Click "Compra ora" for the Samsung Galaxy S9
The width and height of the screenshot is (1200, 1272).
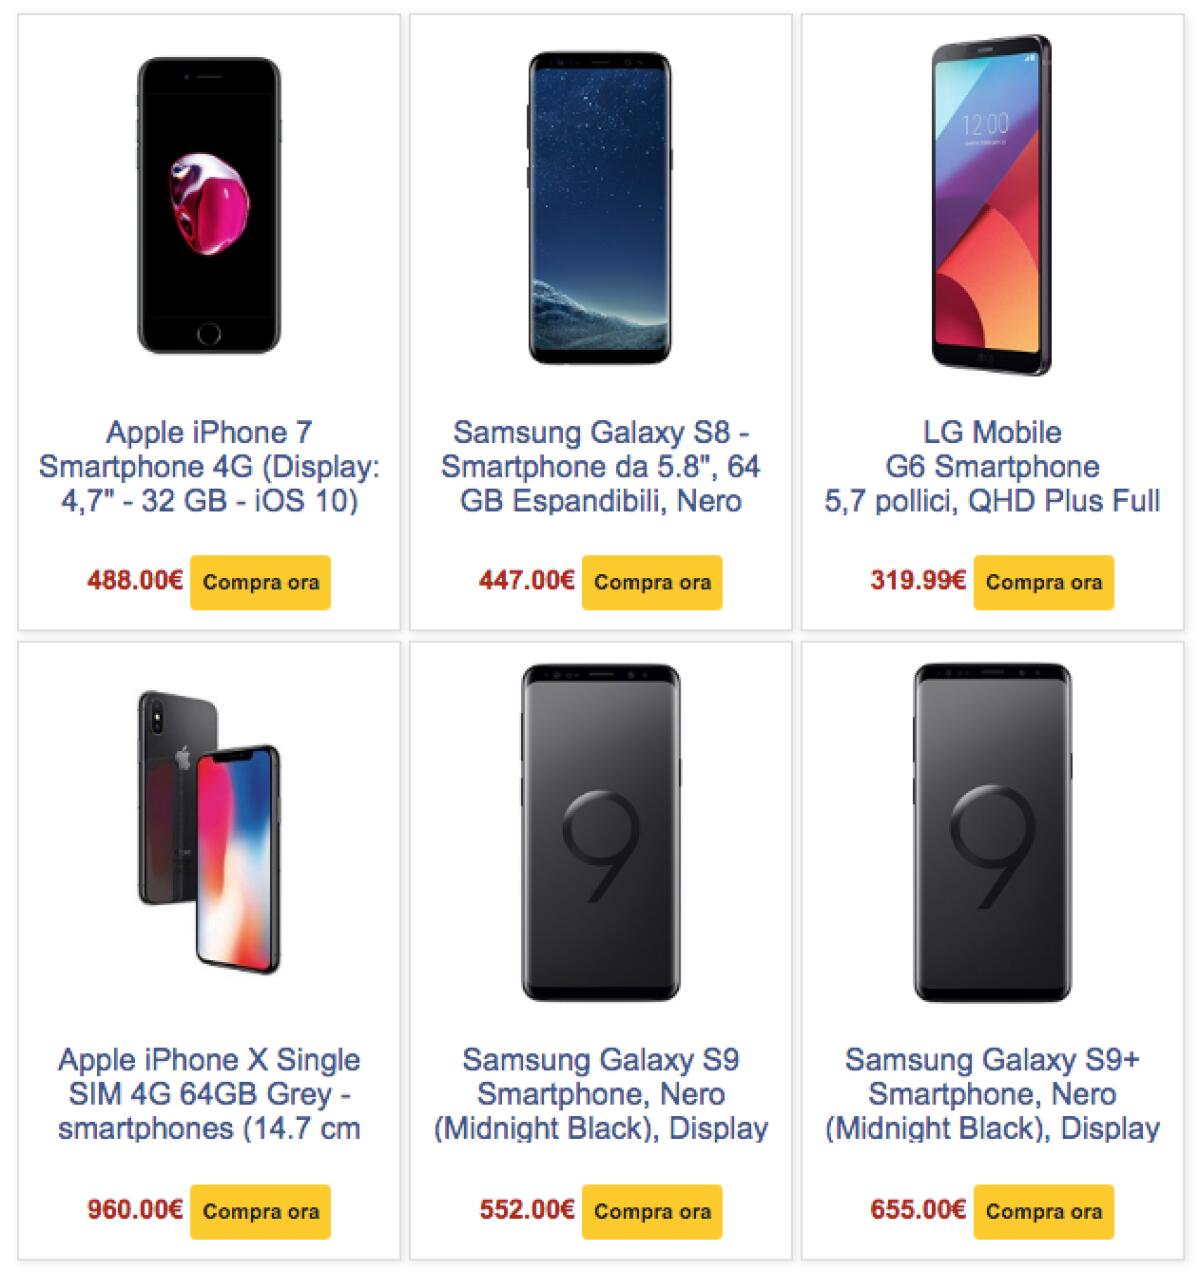(x=652, y=1211)
